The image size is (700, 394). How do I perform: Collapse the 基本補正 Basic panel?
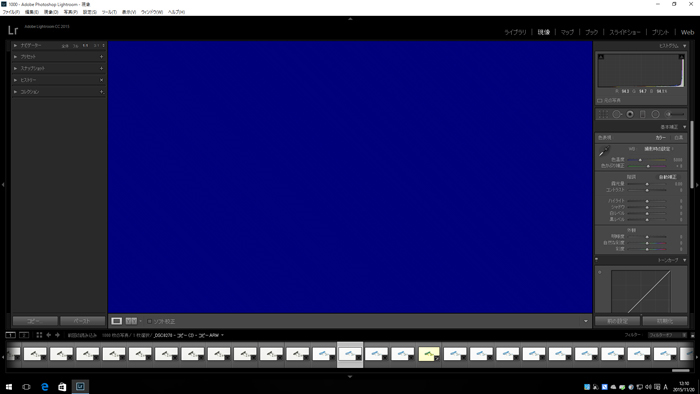pos(685,127)
